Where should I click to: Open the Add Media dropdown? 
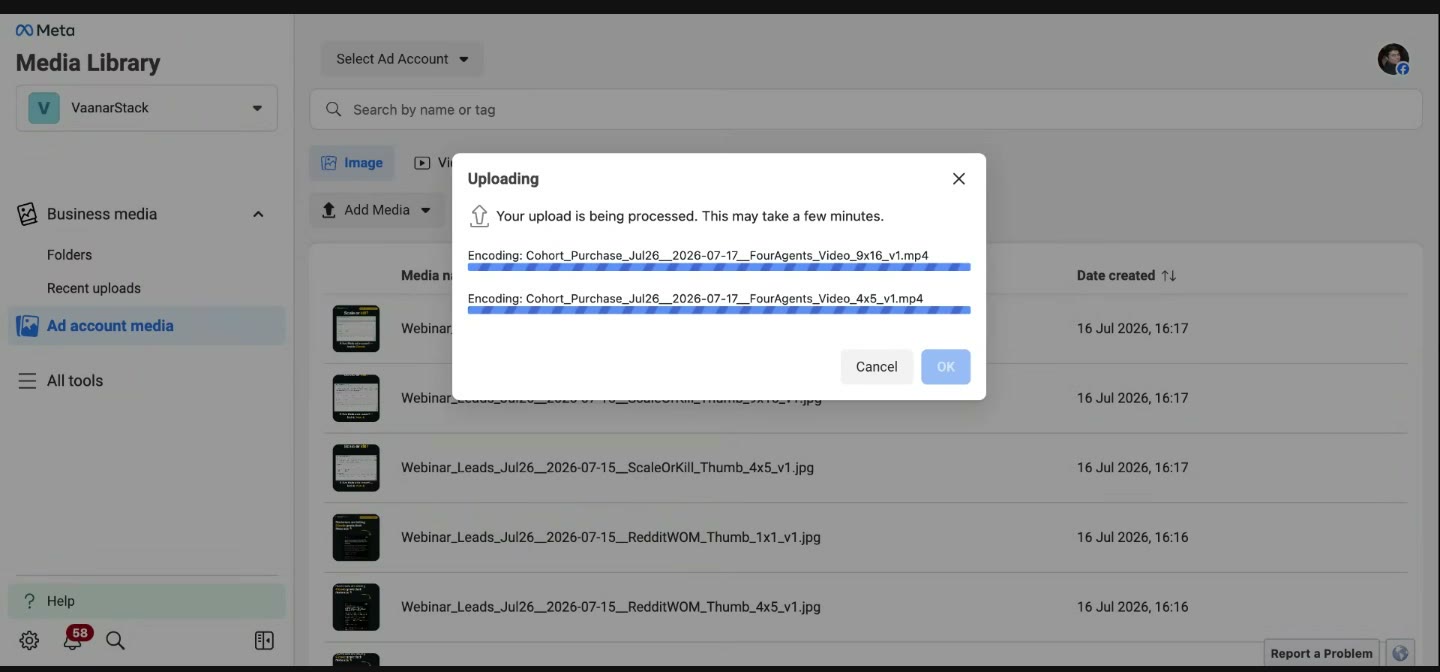377,210
